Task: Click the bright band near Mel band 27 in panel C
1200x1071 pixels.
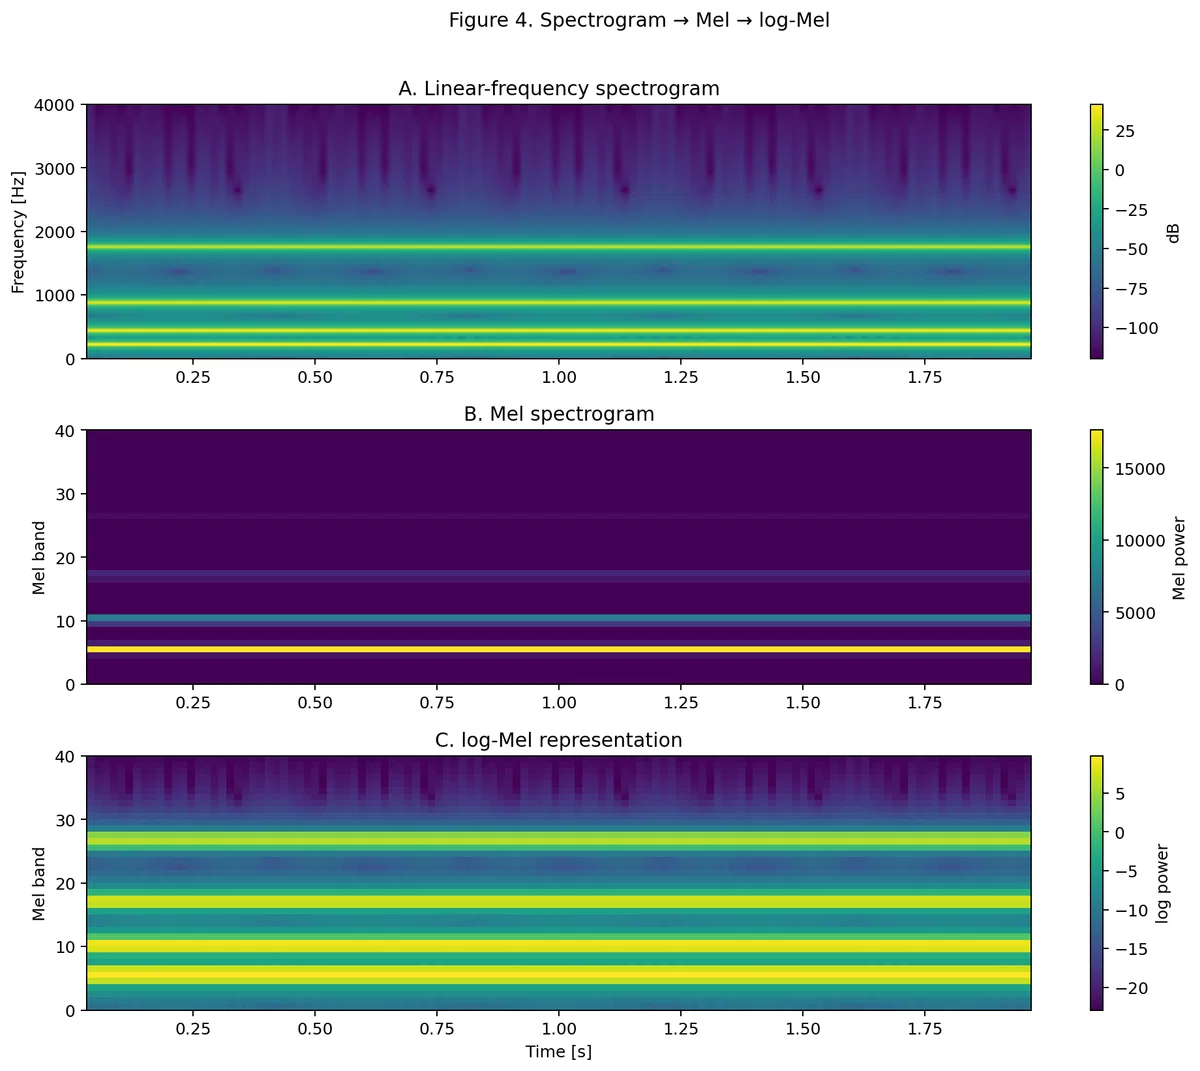Action: [559, 838]
